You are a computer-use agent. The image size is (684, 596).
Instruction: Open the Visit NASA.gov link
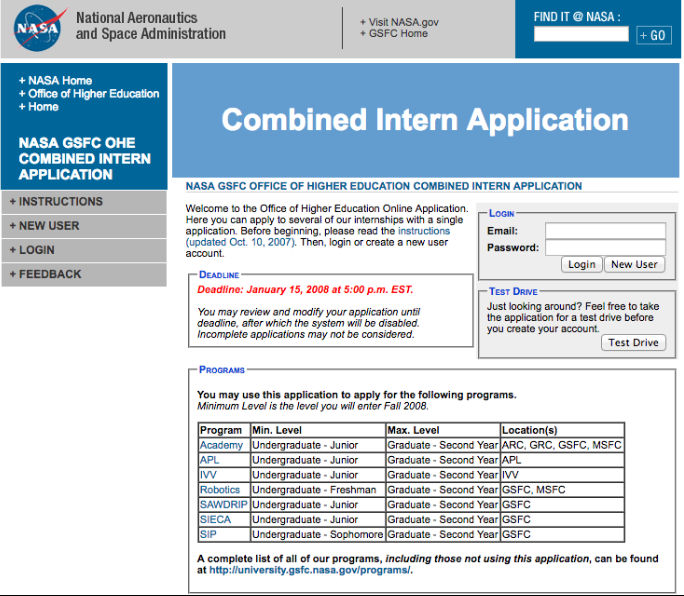tap(399, 22)
